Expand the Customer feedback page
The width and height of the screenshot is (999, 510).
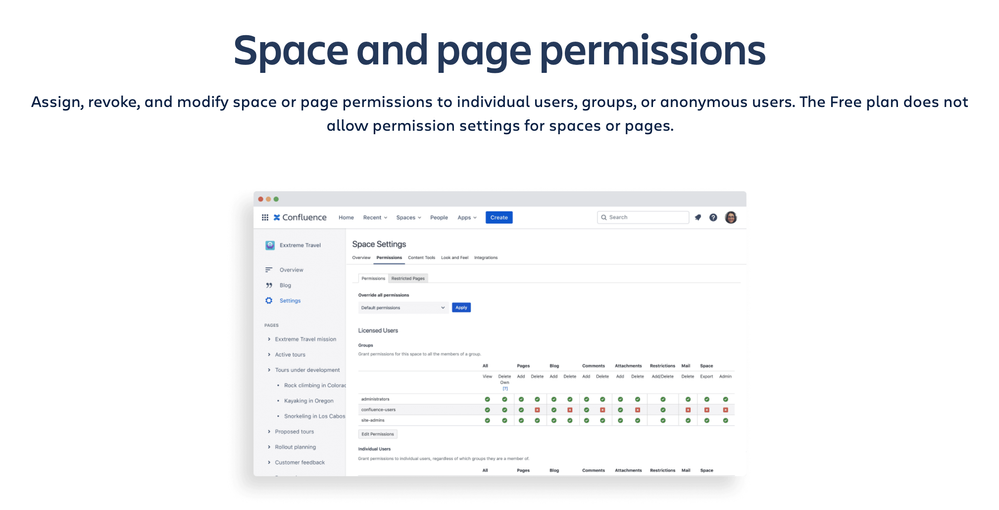[269, 462]
